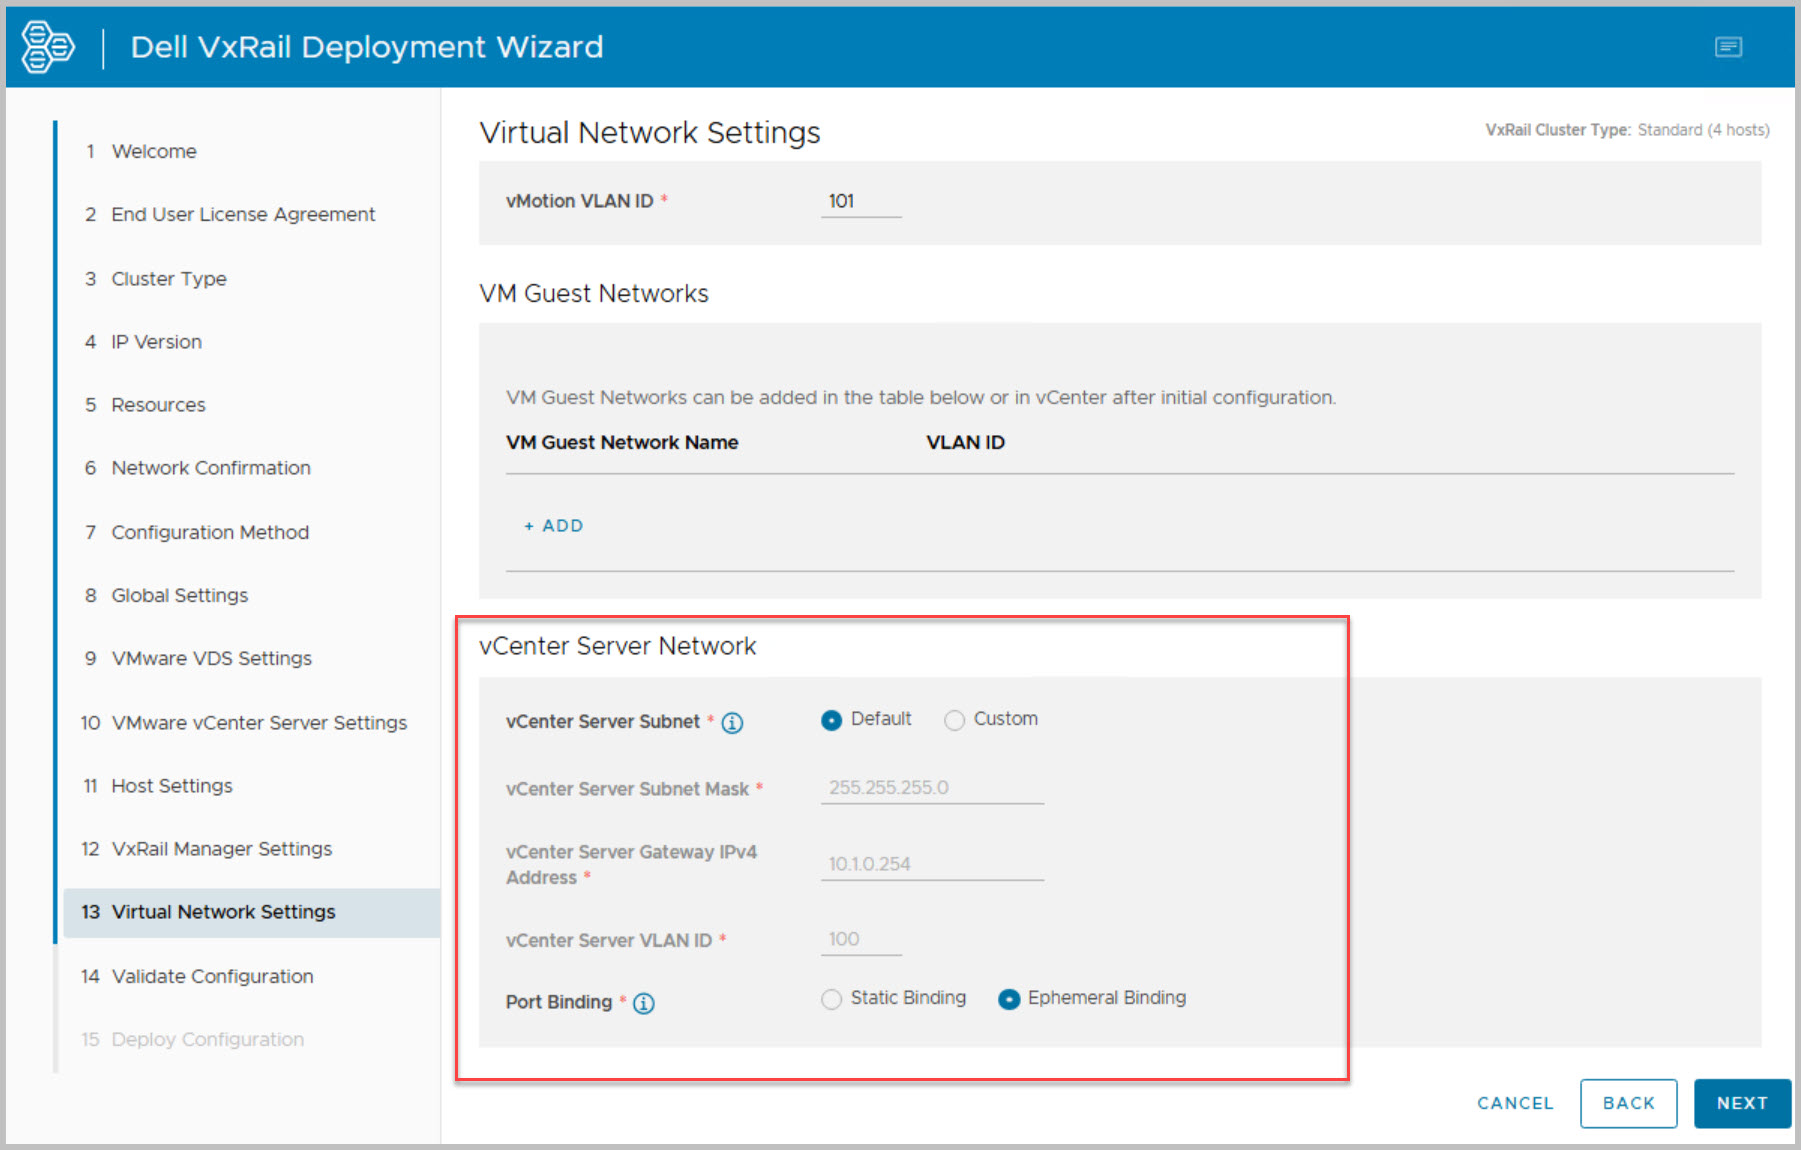Choose Ephemeral Binding for port binding
The width and height of the screenshot is (1801, 1150).
[x=1009, y=999]
